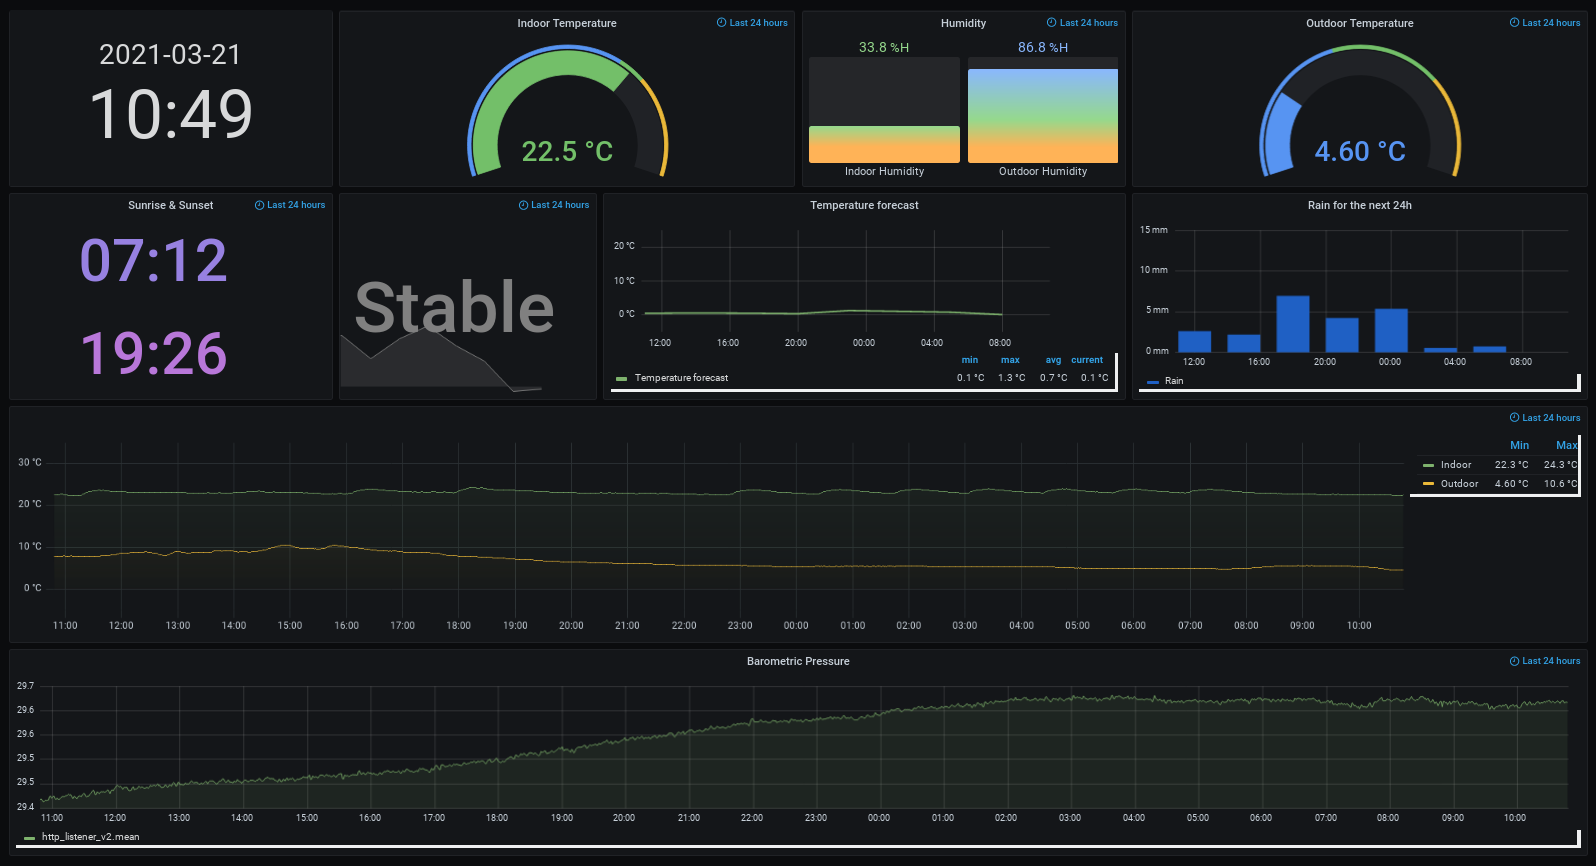Toggle the http_listener_v2.mean legend series

click(x=91, y=837)
